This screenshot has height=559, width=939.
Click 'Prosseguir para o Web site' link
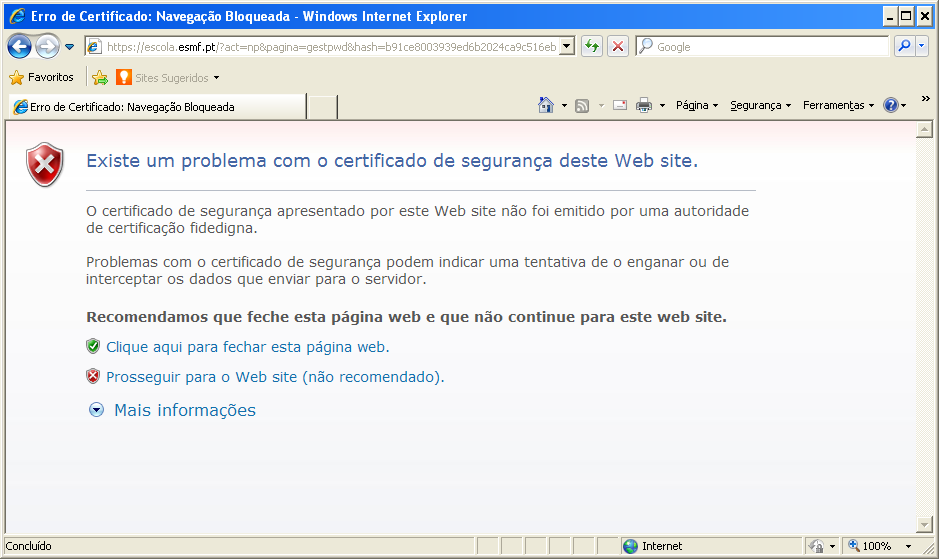(x=274, y=377)
